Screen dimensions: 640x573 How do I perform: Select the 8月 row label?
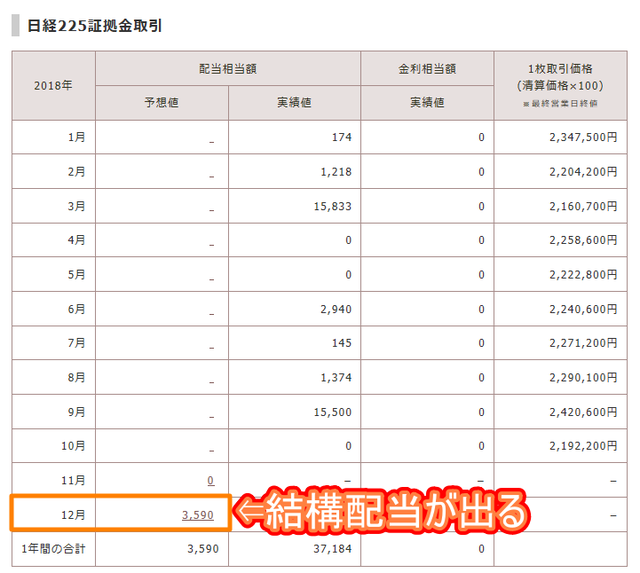[x=77, y=377]
